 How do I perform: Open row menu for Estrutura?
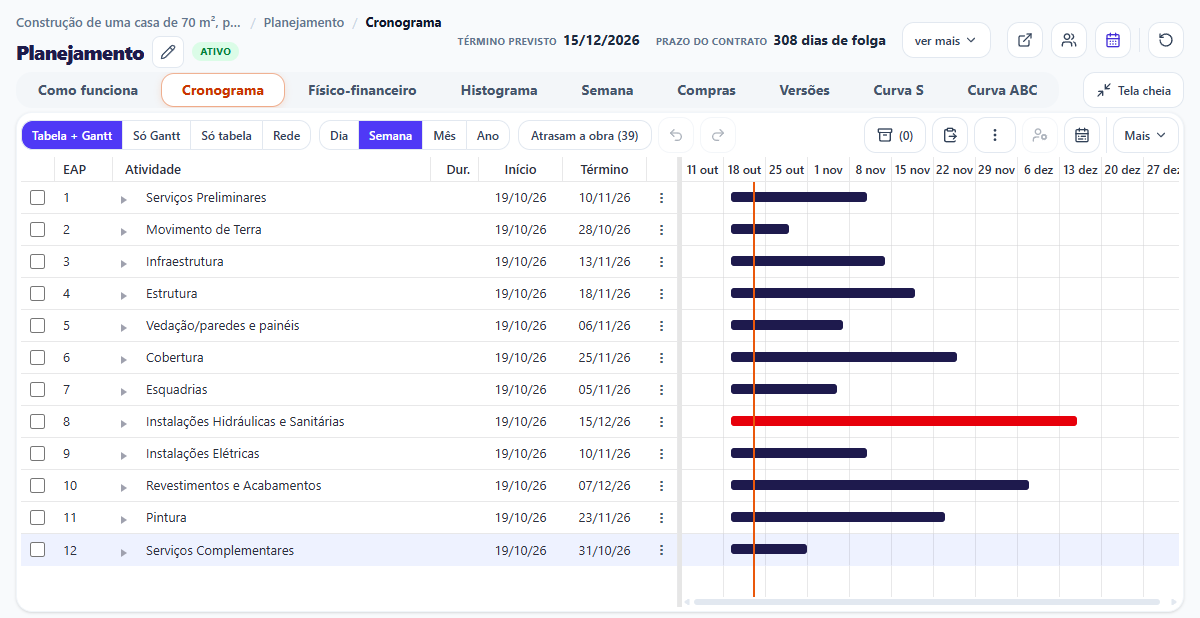click(x=661, y=294)
